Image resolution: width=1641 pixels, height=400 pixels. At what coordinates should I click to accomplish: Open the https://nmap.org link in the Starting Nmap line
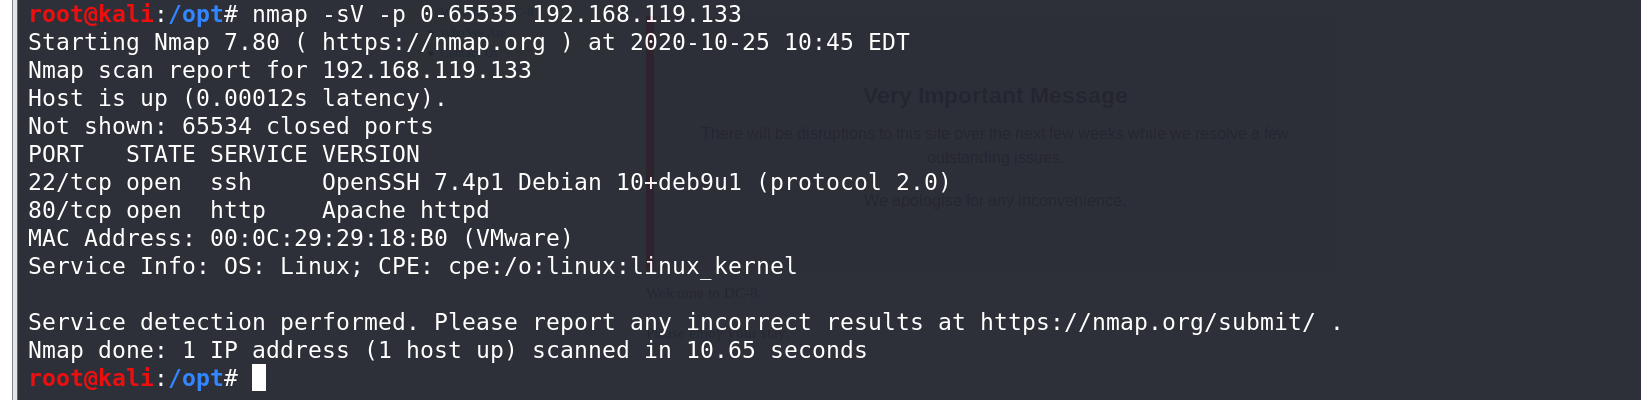tap(434, 42)
